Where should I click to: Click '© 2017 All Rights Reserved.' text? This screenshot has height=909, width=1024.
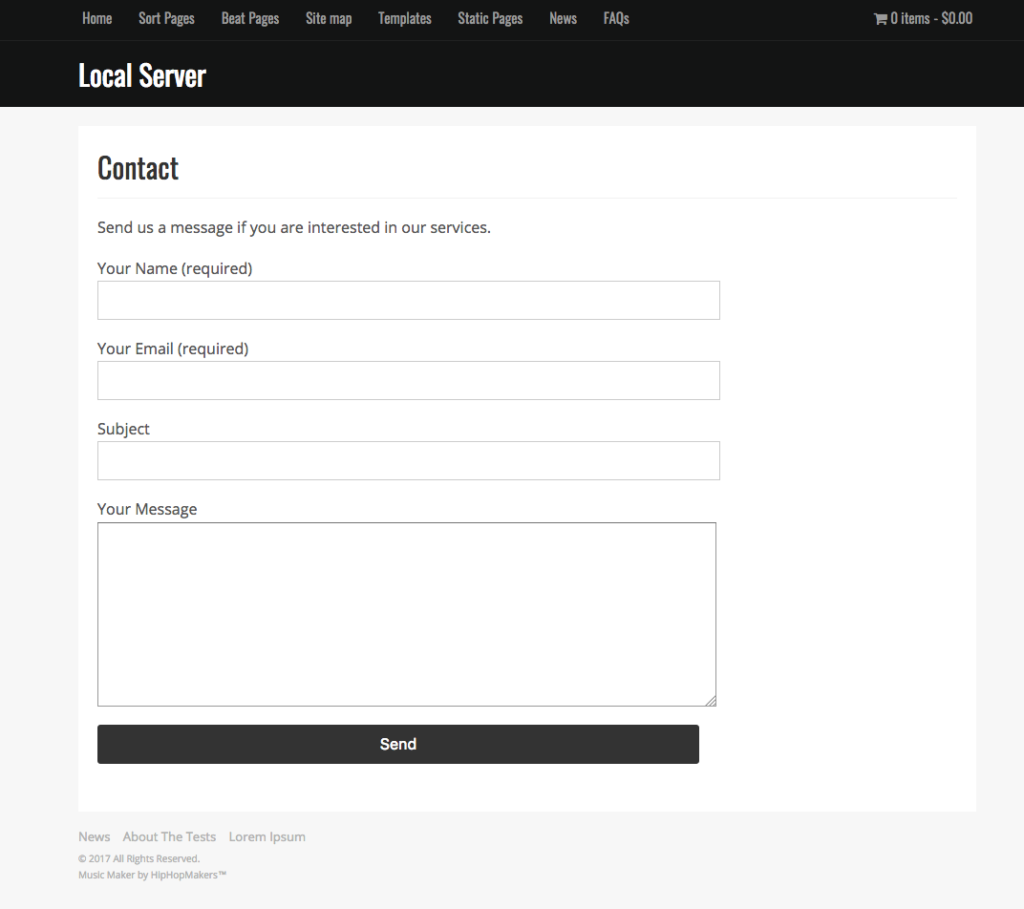pos(139,859)
